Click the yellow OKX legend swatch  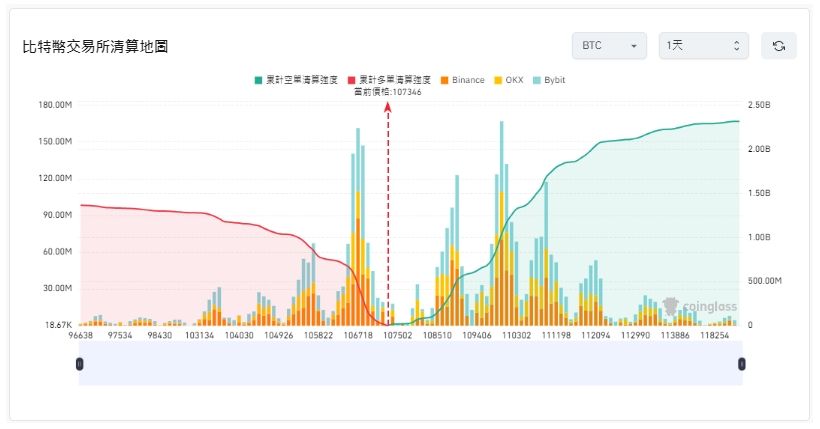[498, 80]
